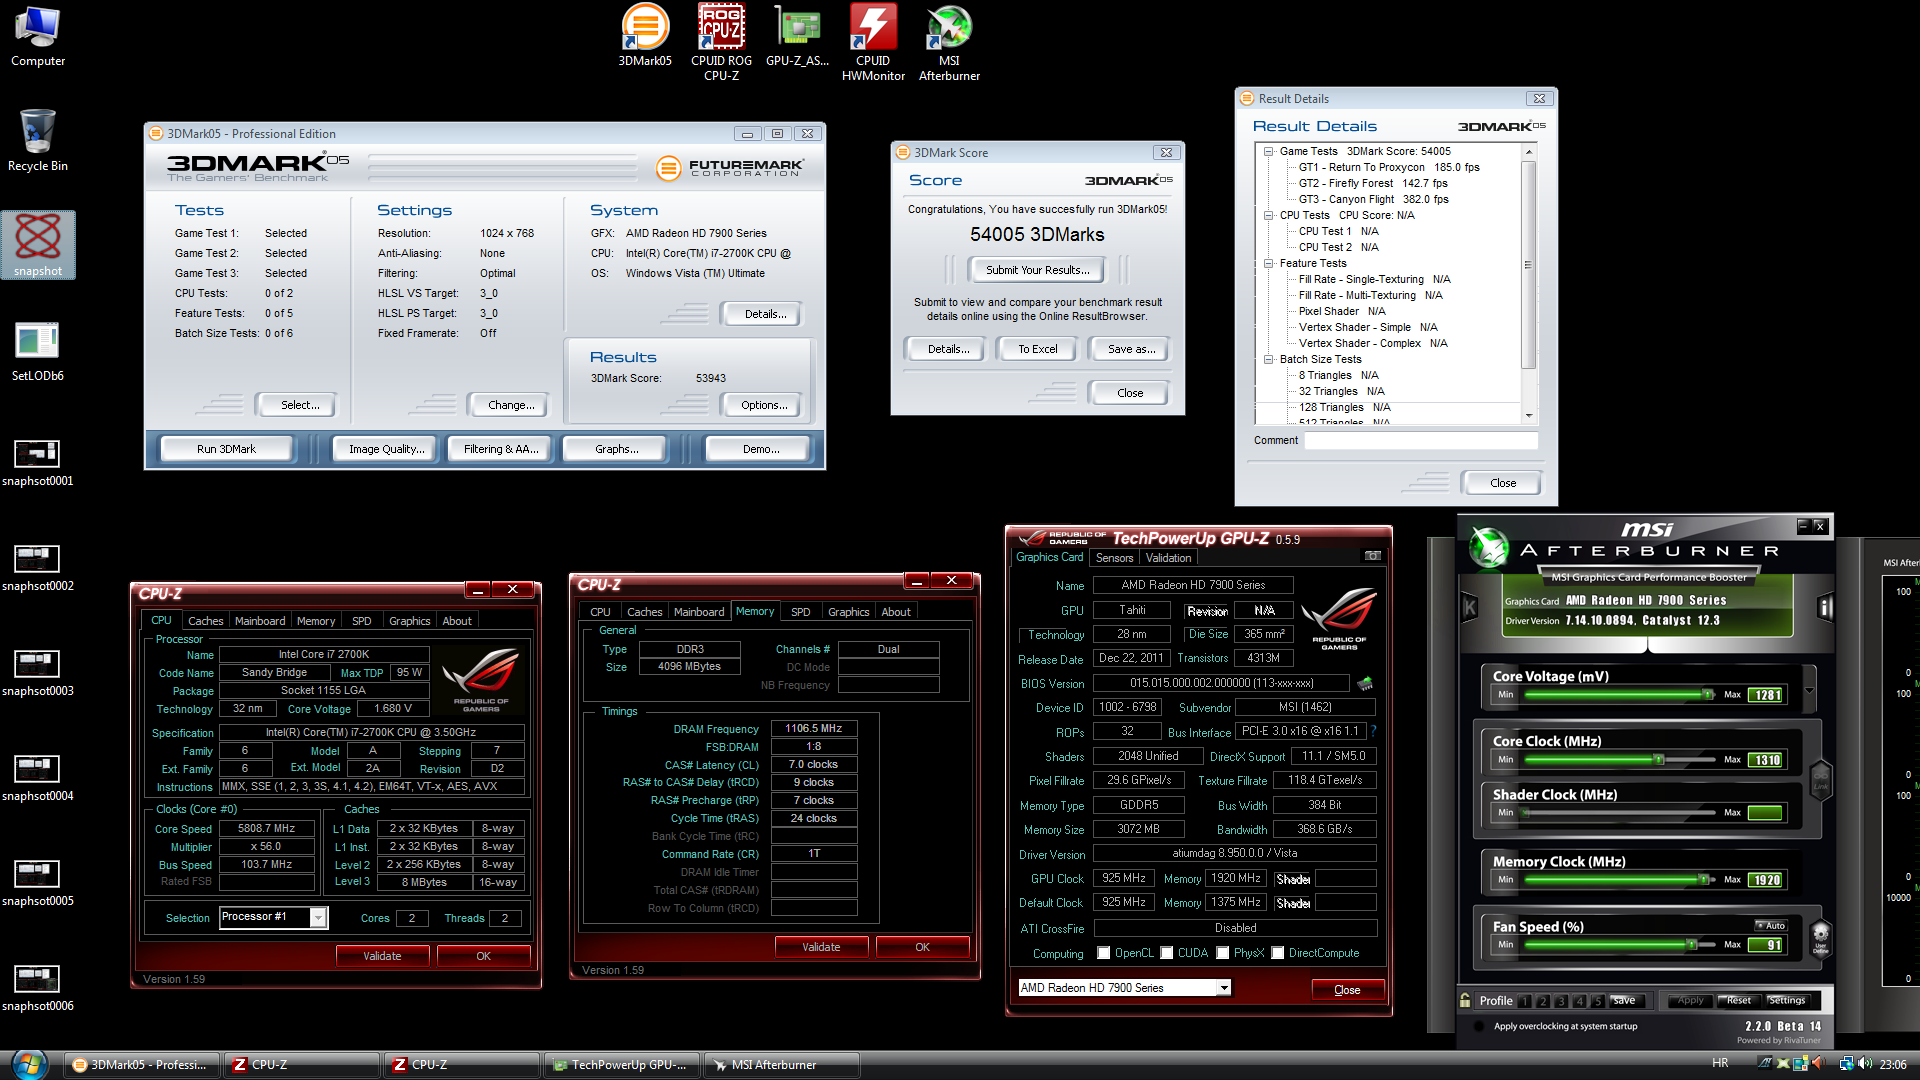Viewport: 1920px width, 1080px height.
Task: Click the Comment field in Result Details
Action: pos(1421,441)
